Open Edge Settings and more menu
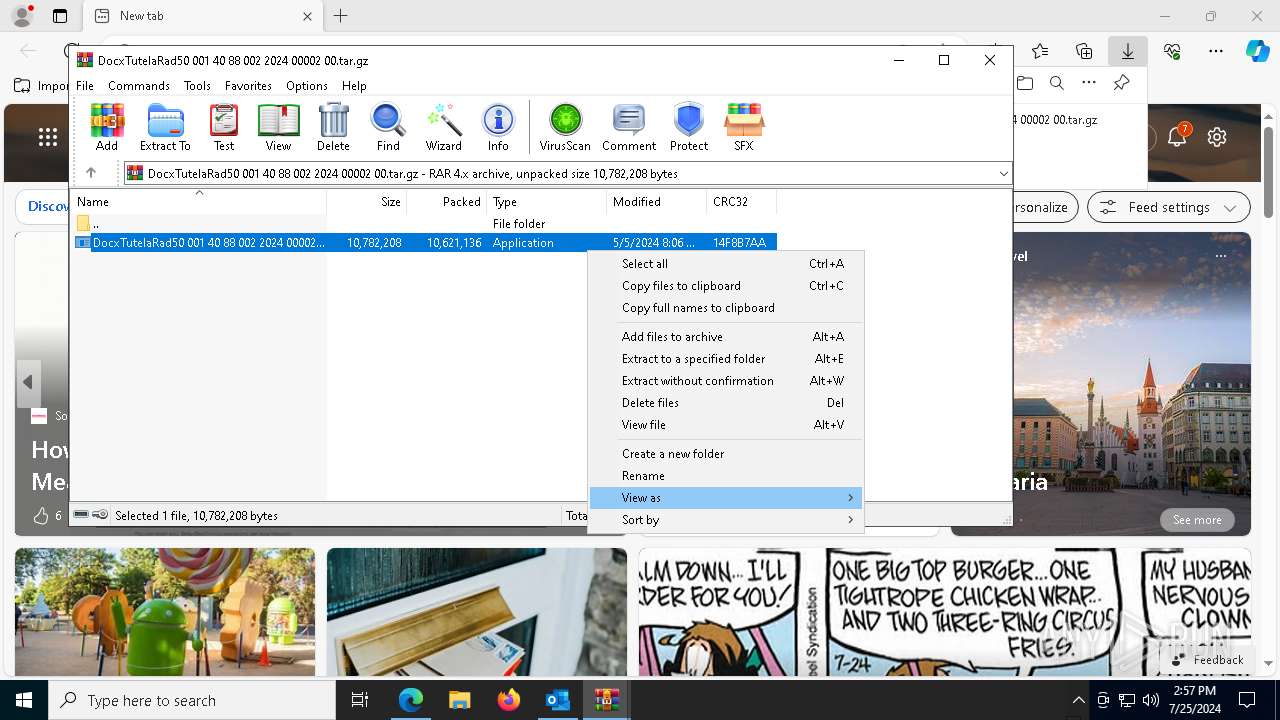This screenshot has width=1280, height=720. [1216, 51]
